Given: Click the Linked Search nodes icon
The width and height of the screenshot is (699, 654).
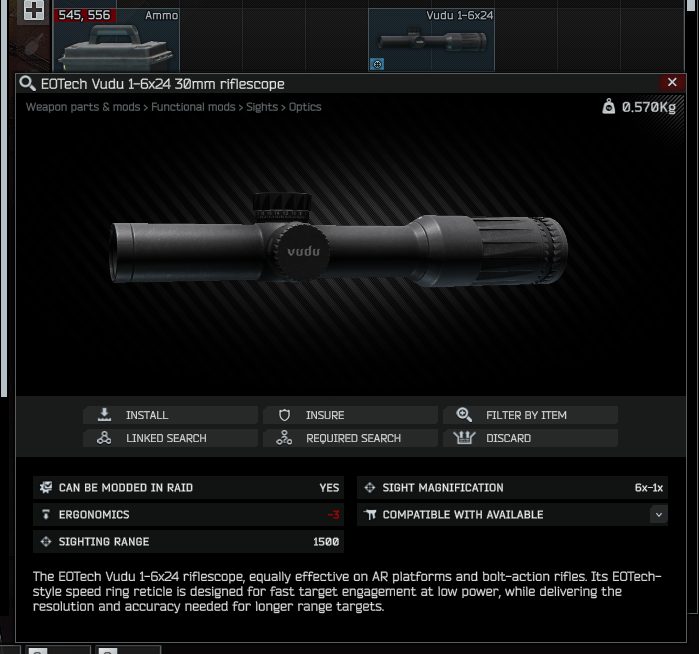Looking at the screenshot, I should (104, 438).
